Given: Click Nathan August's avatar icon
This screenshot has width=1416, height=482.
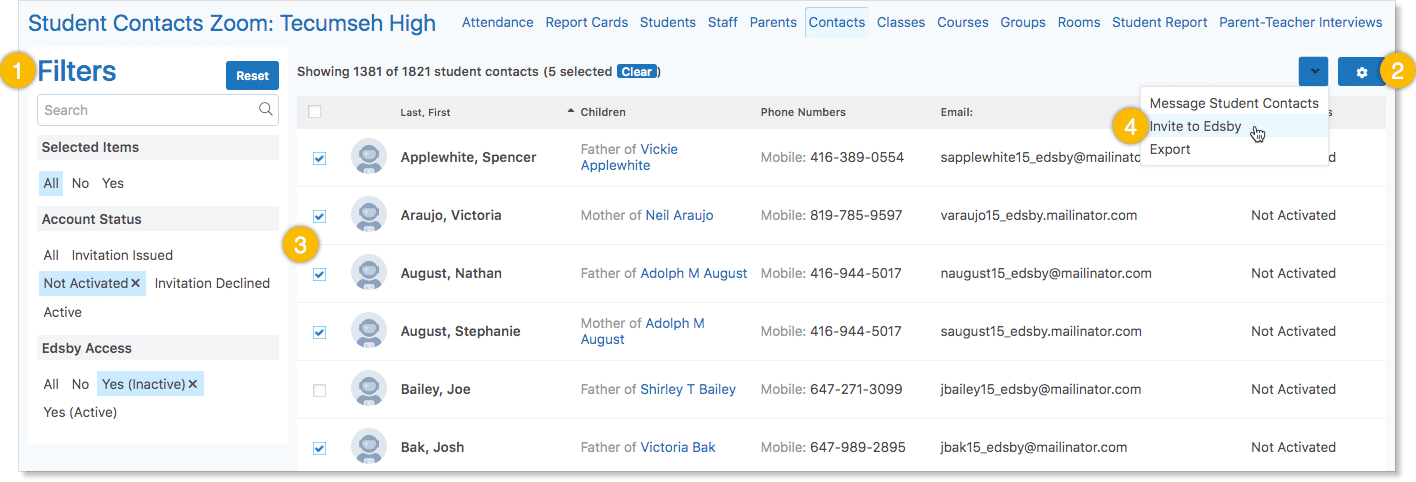Looking at the screenshot, I should coord(369,273).
